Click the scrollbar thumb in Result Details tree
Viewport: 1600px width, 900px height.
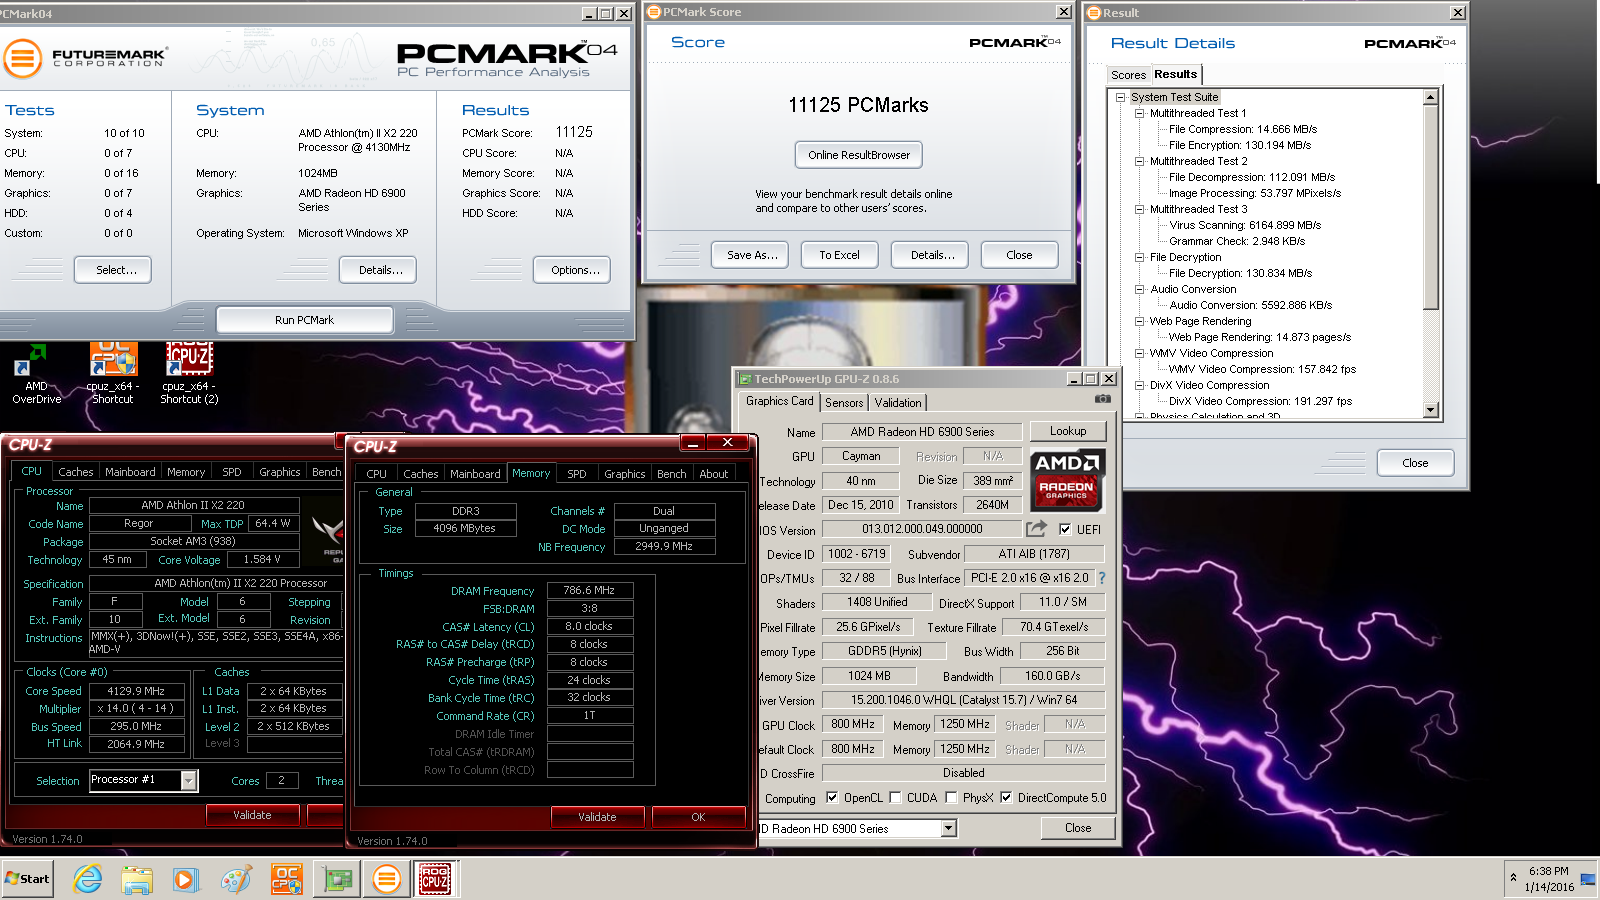tap(1430, 207)
